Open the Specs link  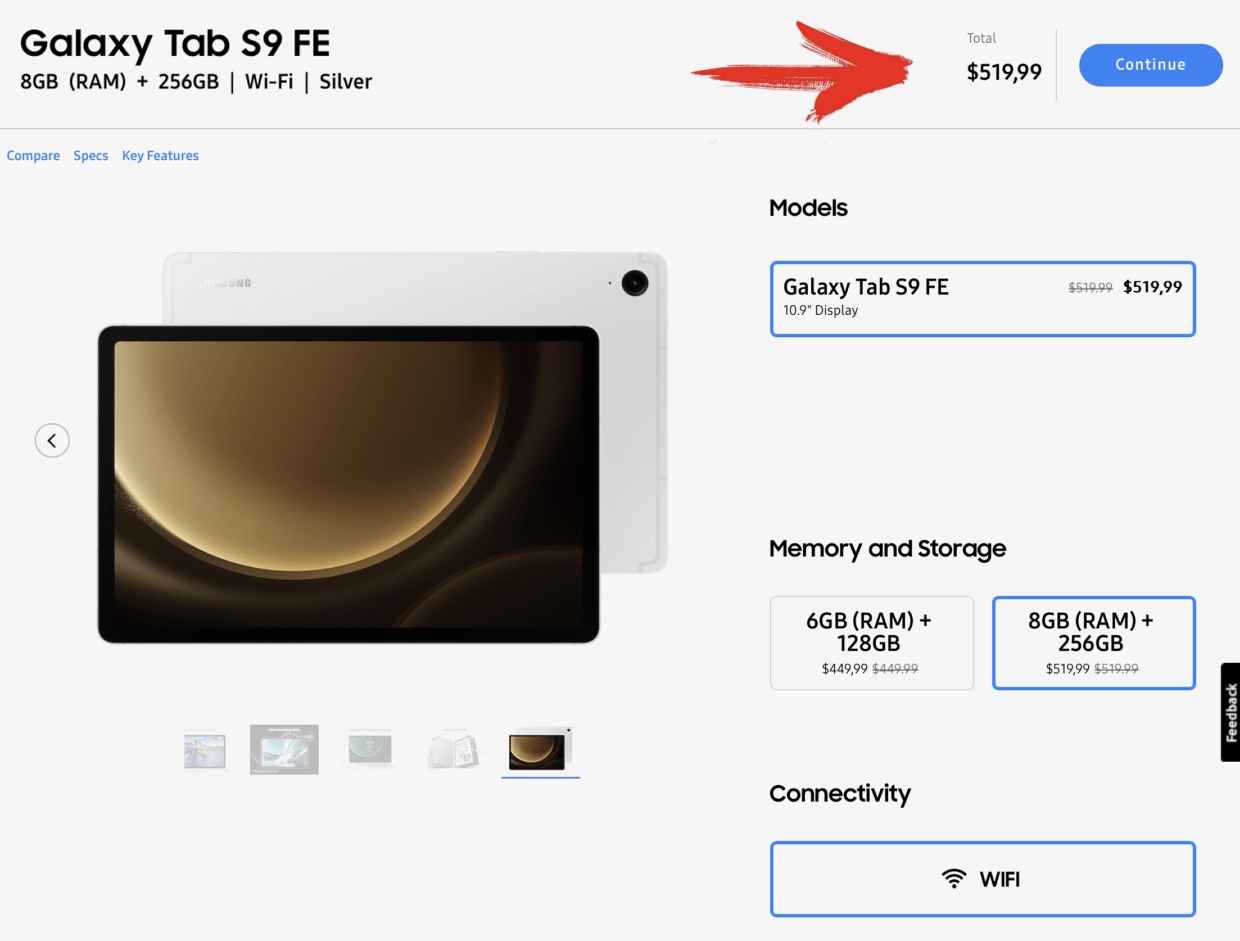tap(90, 156)
